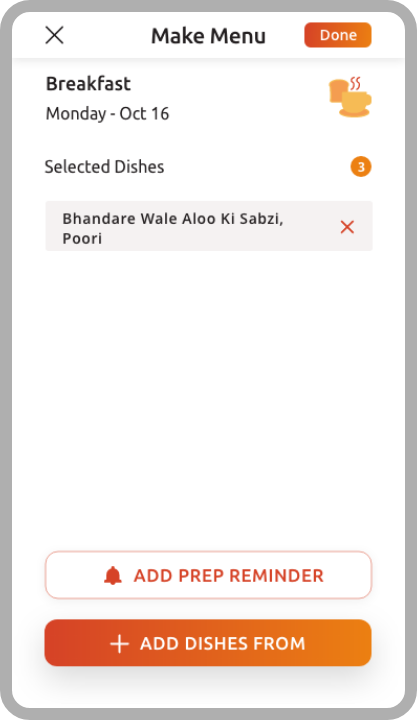Remove the Bhandare Wale Aloo Ki Sabzi dish
The width and height of the screenshot is (417, 720).
coord(347,227)
